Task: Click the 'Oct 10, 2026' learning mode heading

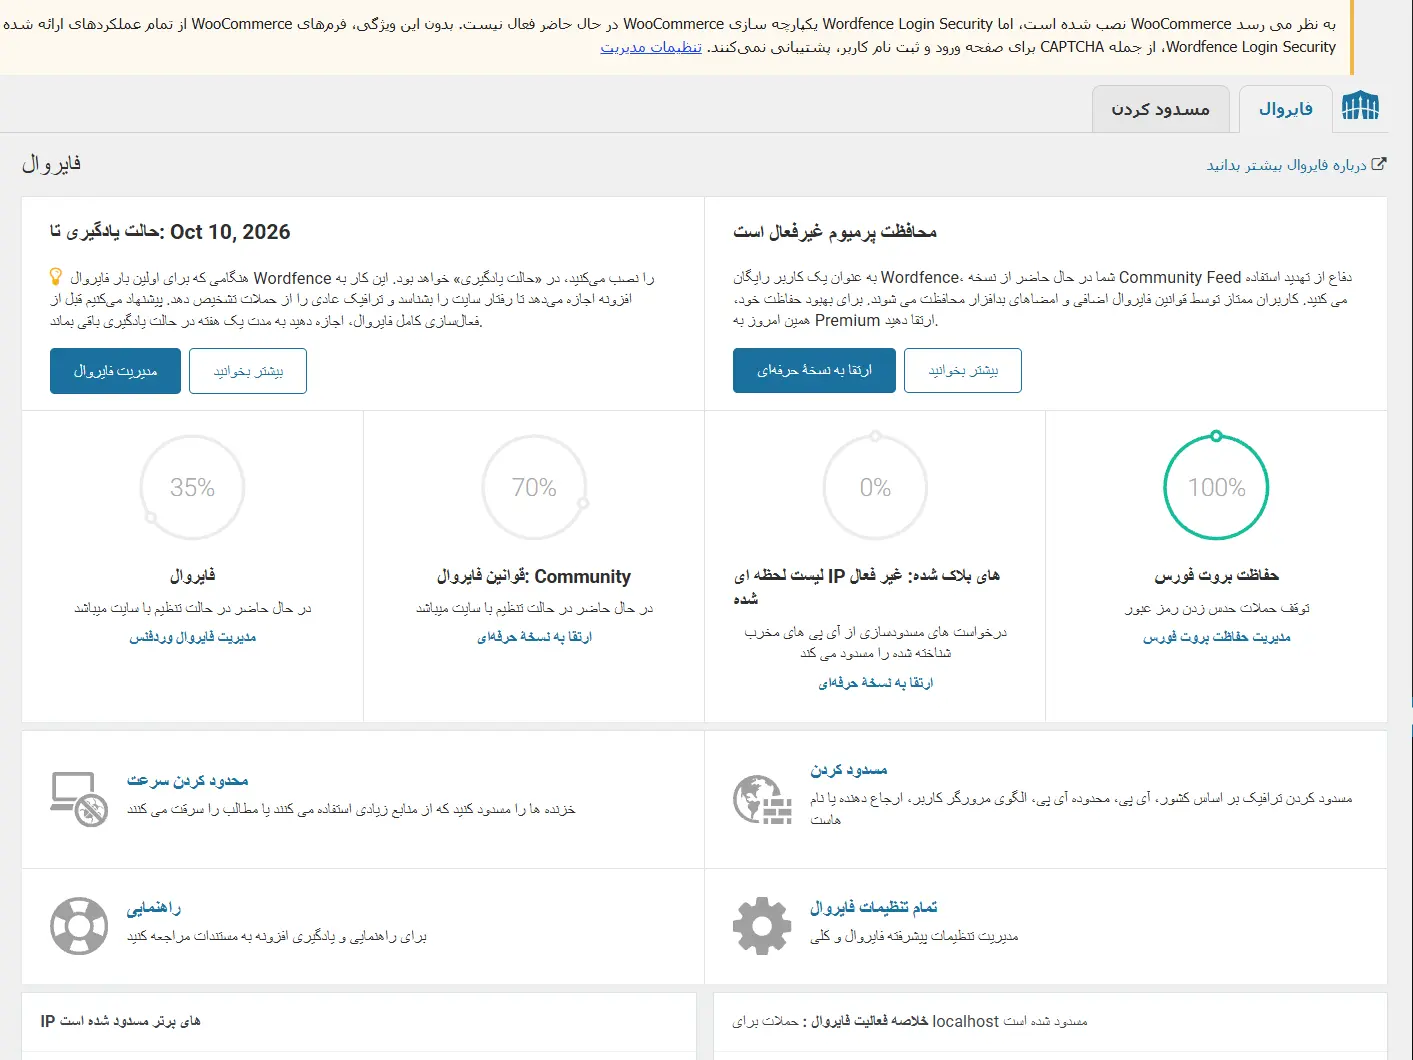Action: click(170, 232)
